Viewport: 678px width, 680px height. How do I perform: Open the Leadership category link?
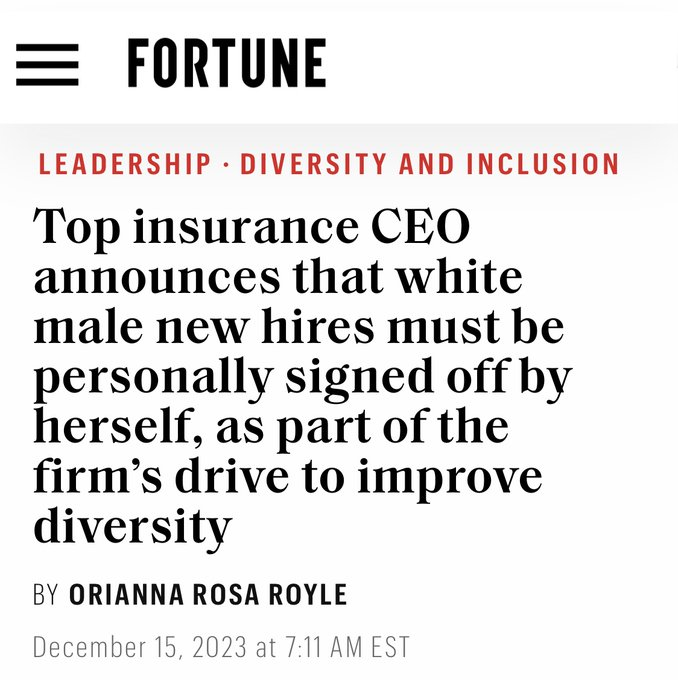tap(125, 164)
